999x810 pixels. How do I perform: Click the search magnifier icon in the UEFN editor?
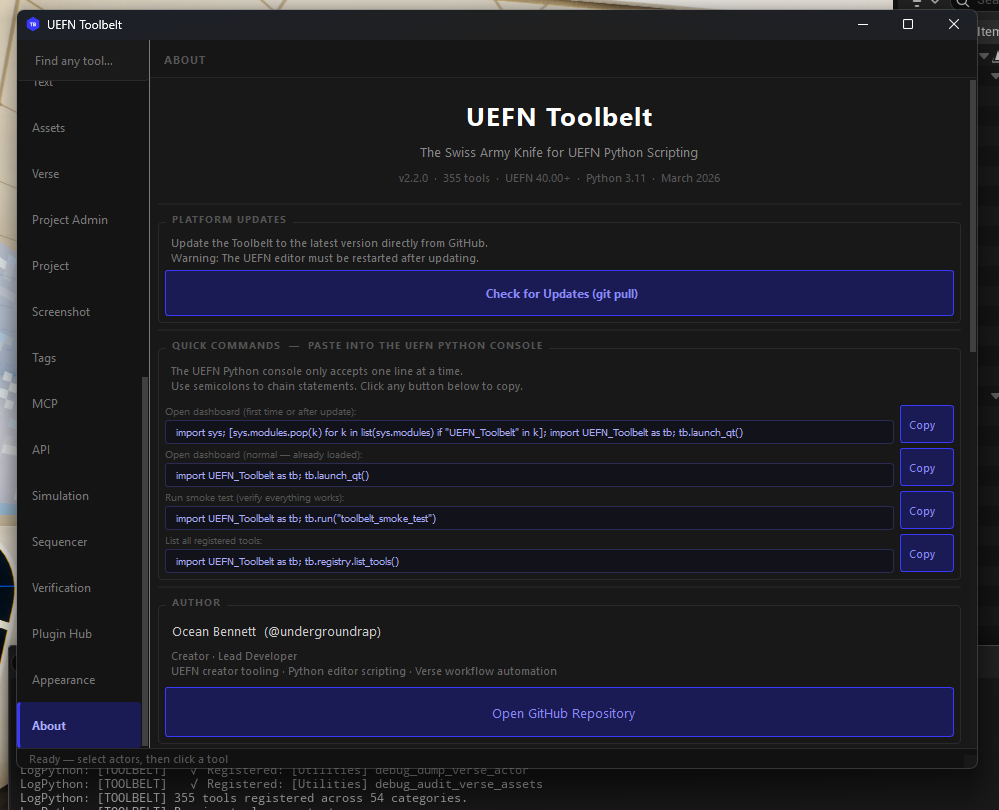click(963, 5)
